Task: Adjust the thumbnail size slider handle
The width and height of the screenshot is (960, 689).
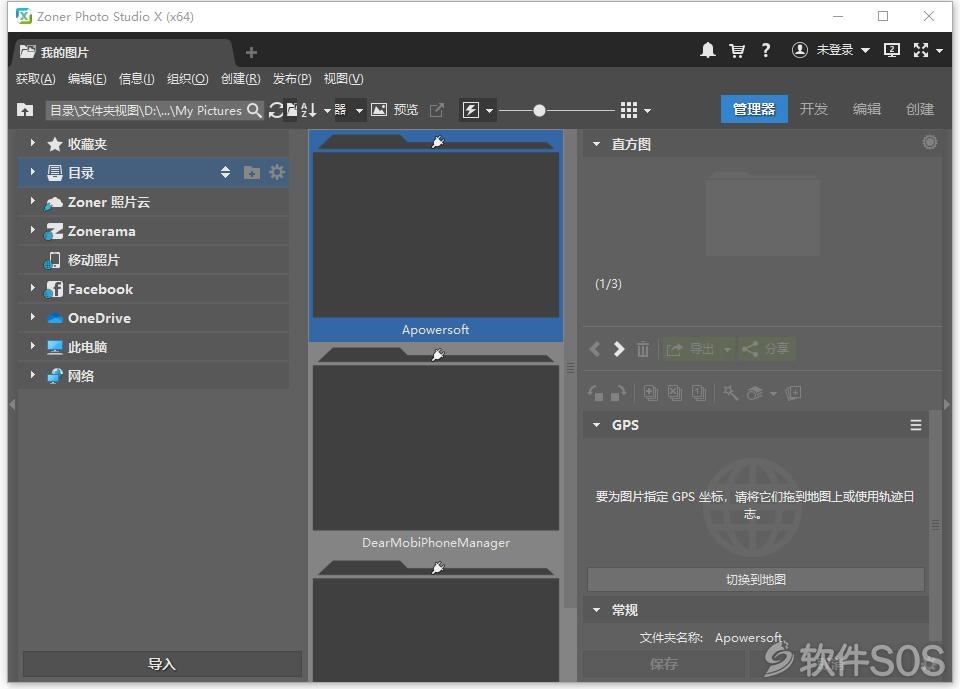Action: 539,111
